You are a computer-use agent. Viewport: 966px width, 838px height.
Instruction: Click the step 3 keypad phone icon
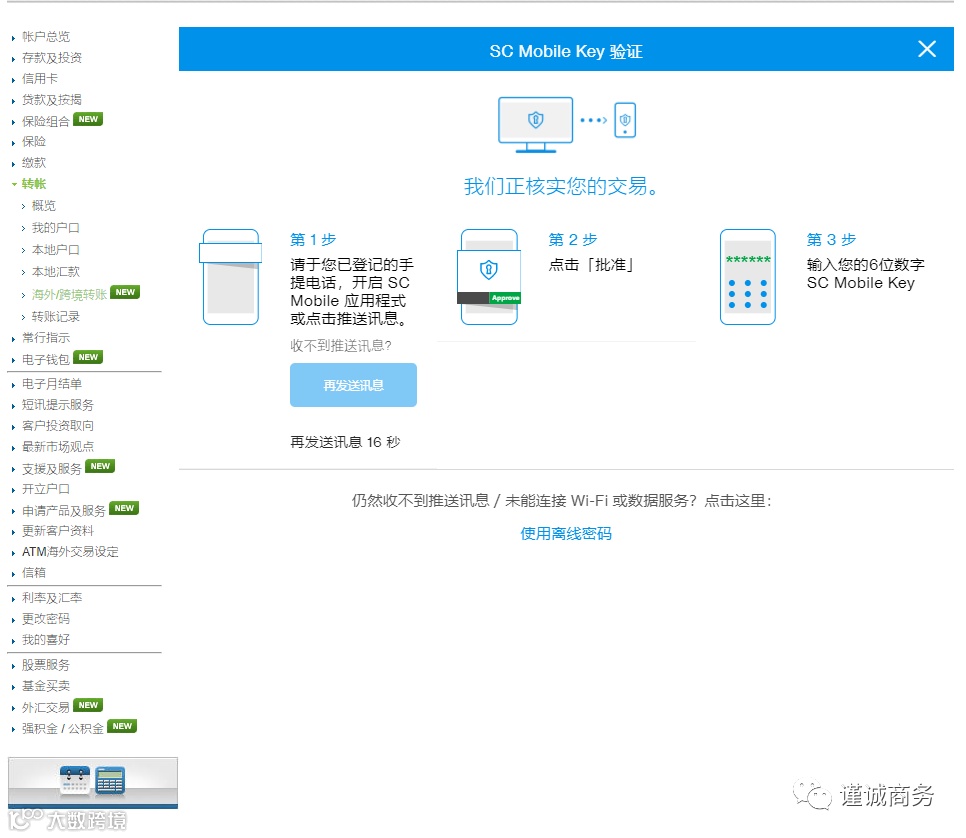click(747, 277)
